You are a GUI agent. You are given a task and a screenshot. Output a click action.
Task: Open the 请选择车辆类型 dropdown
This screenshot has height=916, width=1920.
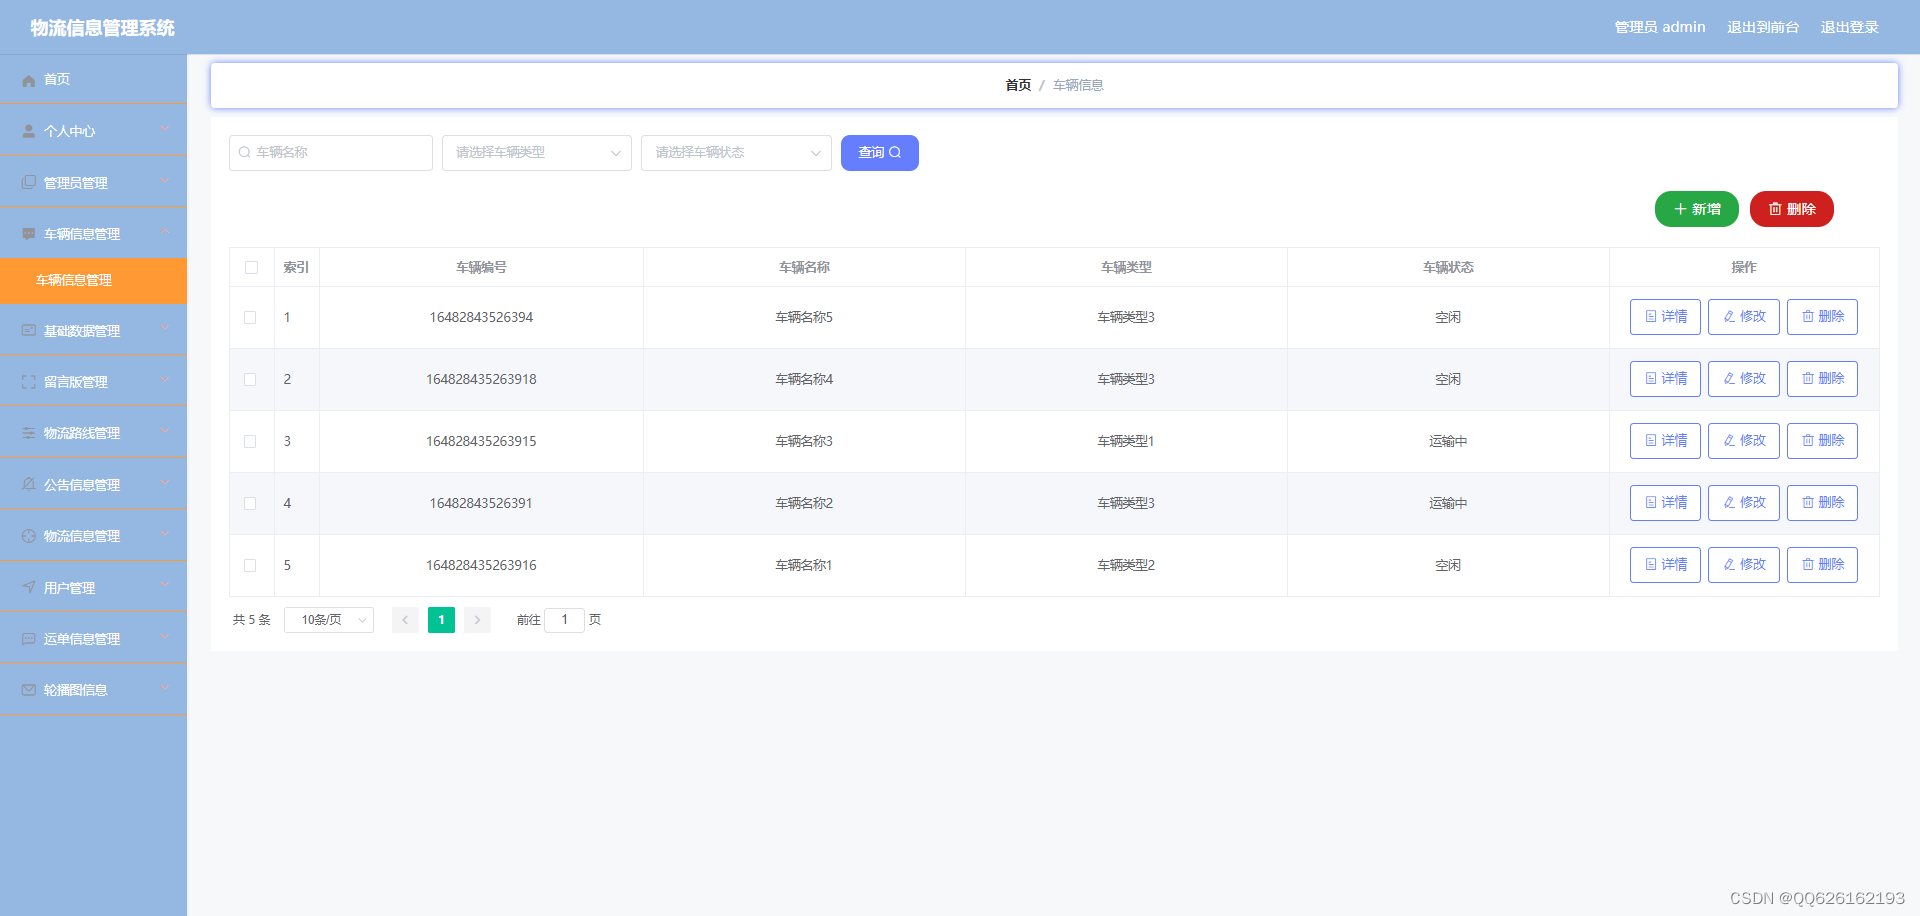pos(537,153)
